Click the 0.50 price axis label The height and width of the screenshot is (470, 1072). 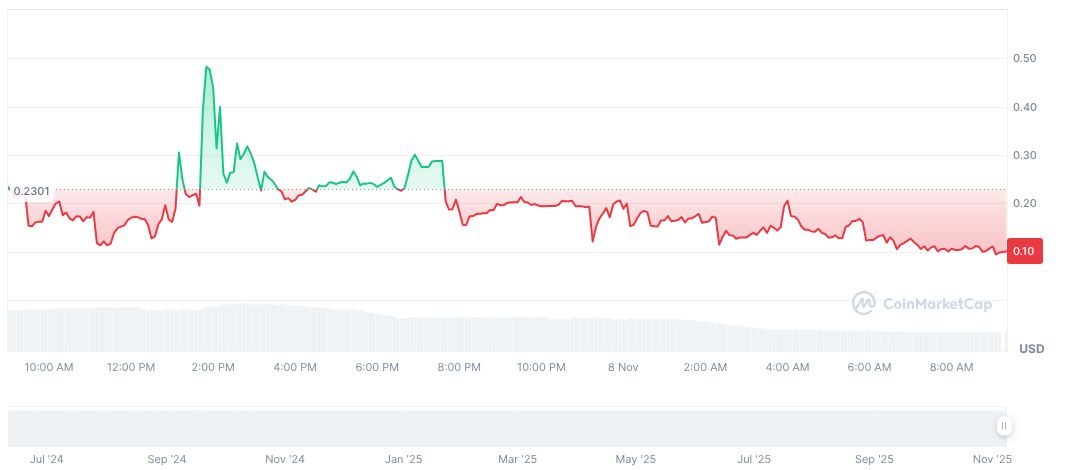coord(1023,58)
